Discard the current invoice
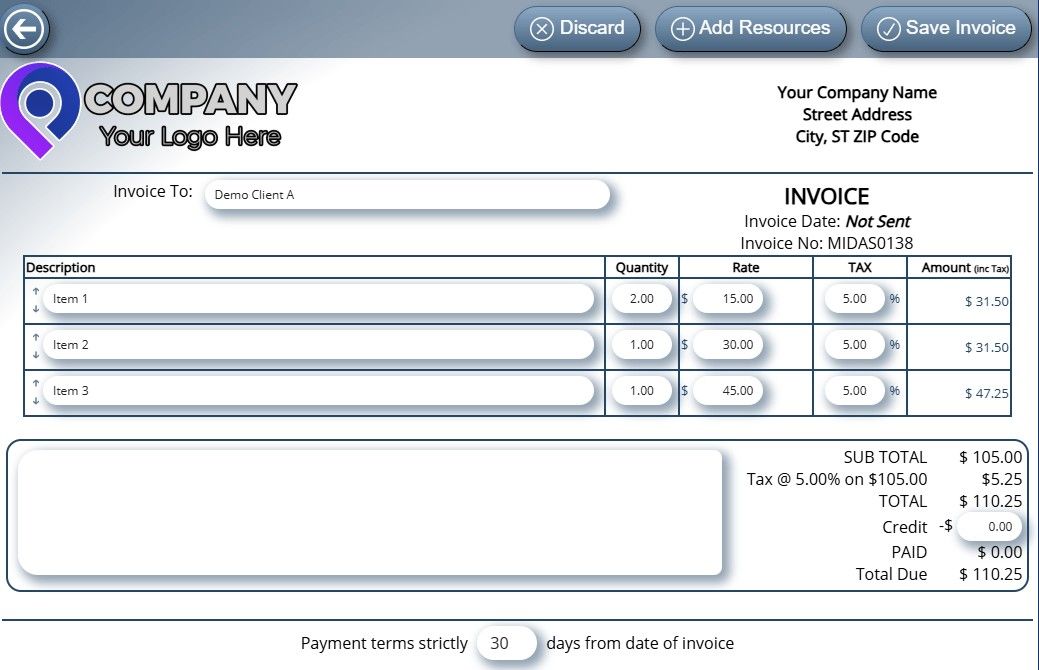The image size is (1039, 670). (x=576, y=29)
